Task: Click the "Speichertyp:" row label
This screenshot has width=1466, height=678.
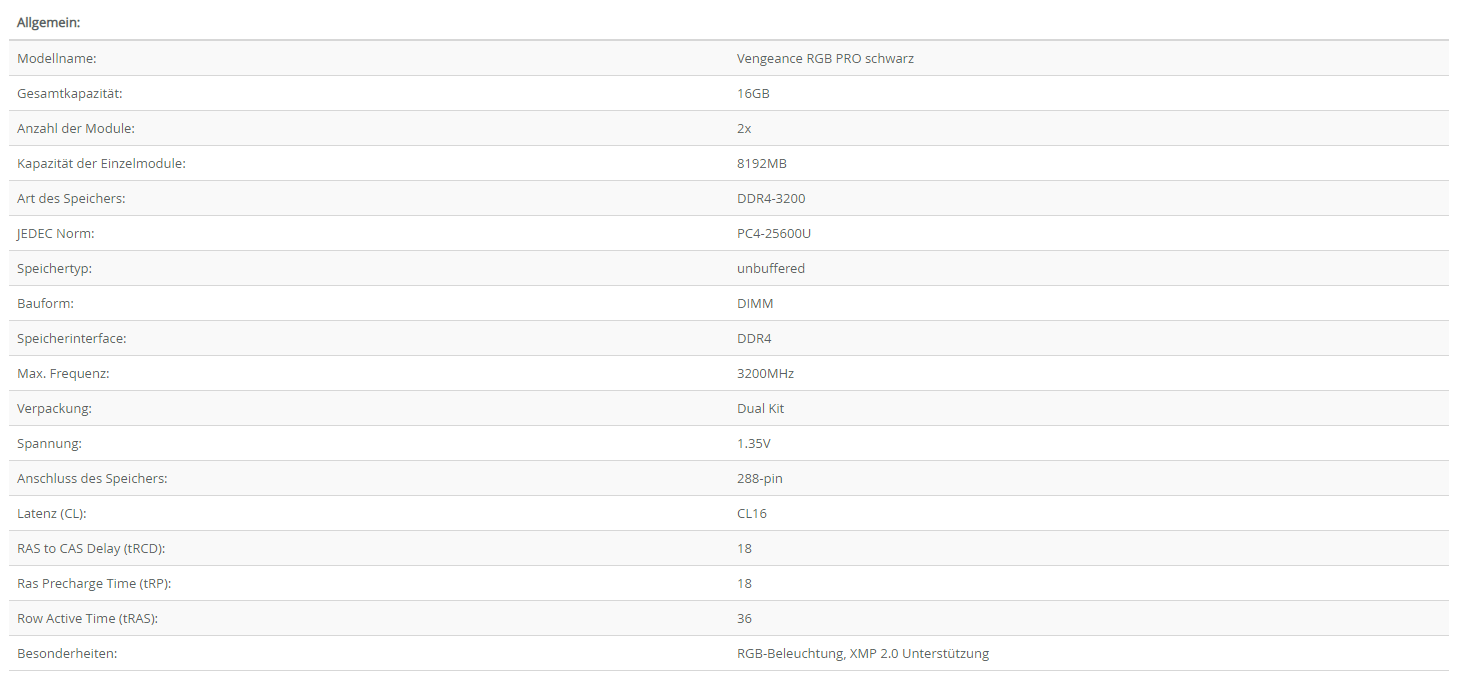Action: (55, 269)
